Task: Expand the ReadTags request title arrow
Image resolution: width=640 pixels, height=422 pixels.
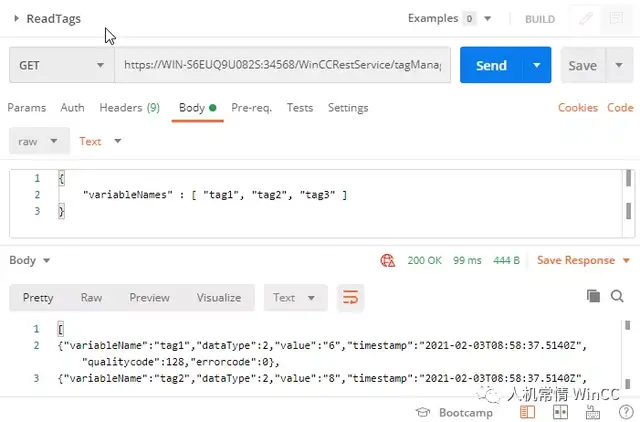Action: click(x=17, y=19)
